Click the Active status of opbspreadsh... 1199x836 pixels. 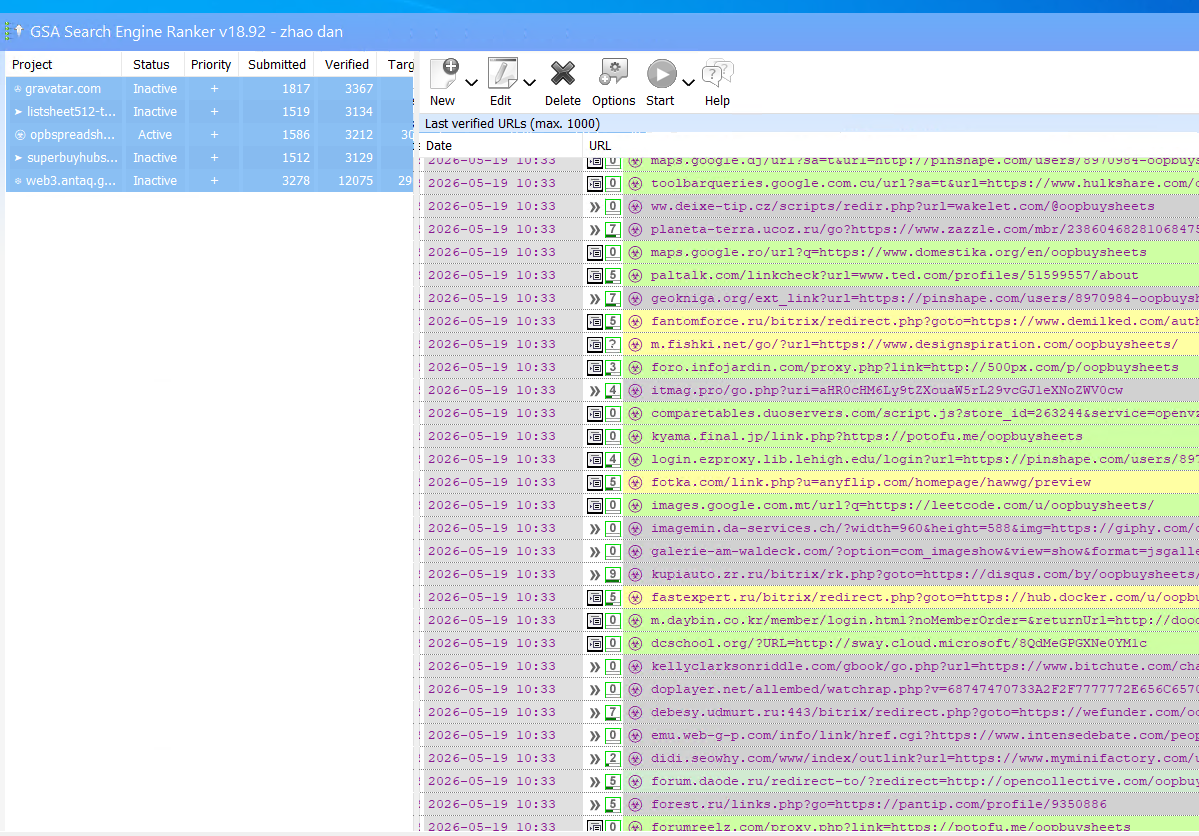(154, 135)
